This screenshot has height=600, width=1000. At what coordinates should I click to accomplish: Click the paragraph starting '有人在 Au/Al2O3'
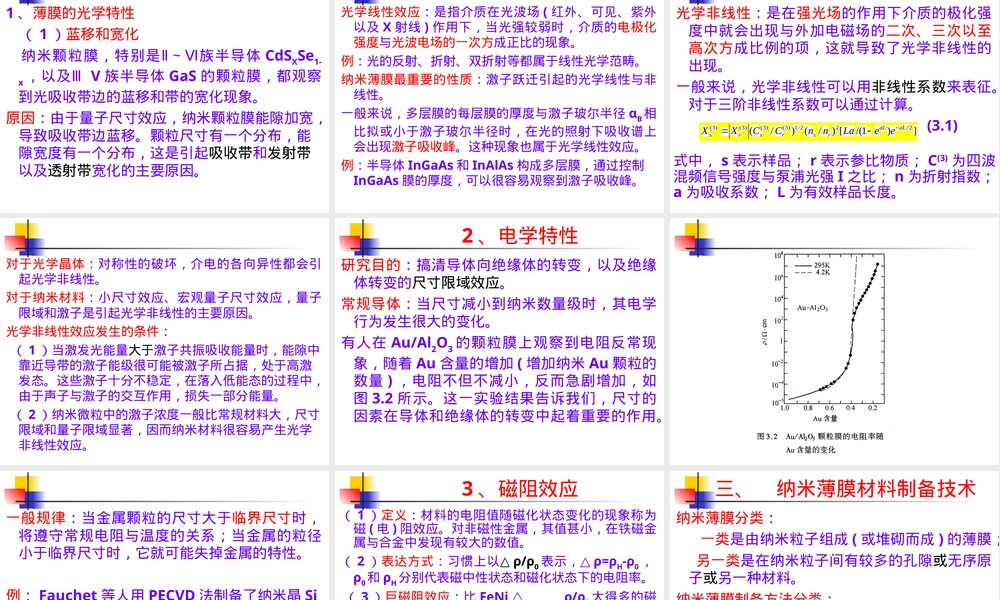tap(503, 379)
